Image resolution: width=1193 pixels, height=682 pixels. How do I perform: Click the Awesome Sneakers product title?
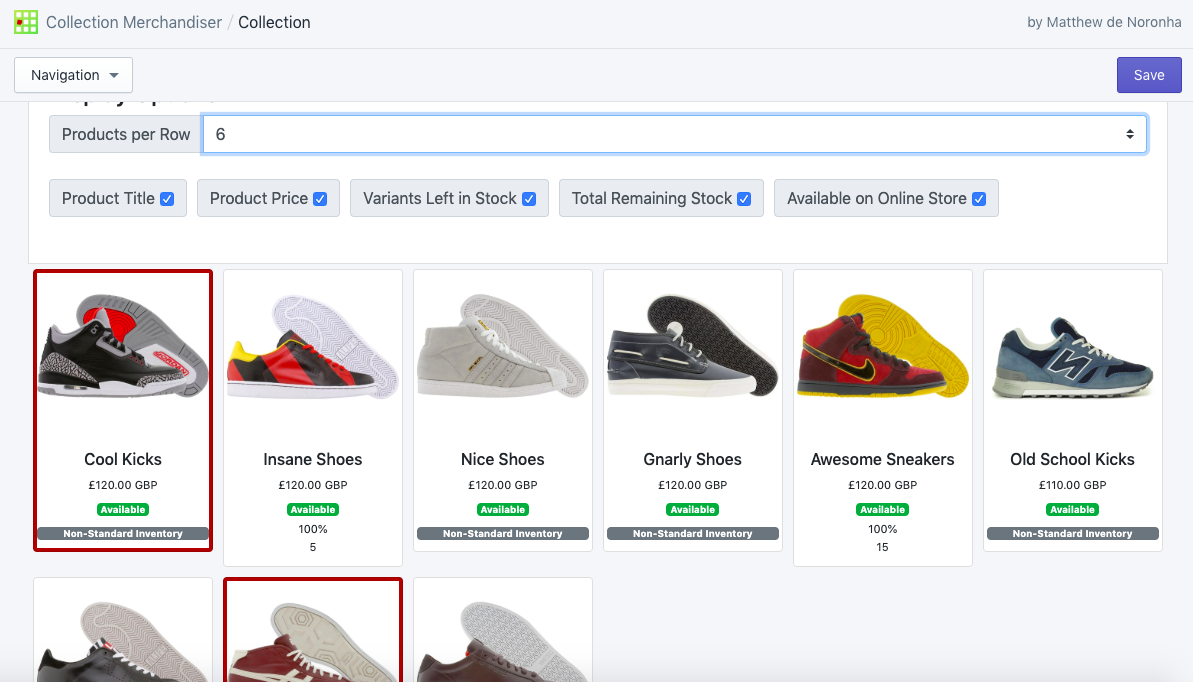(x=883, y=459)
